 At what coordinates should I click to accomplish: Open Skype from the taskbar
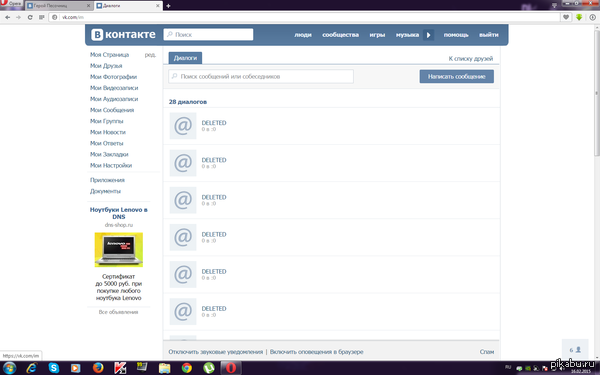click(54, 368)
